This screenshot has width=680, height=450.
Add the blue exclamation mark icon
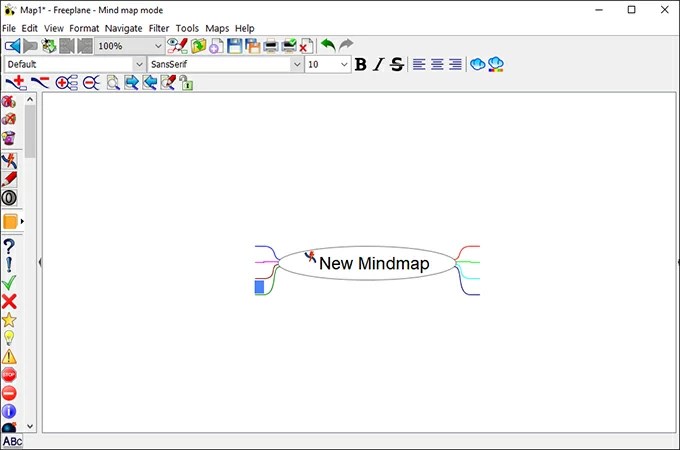(9, 265)
